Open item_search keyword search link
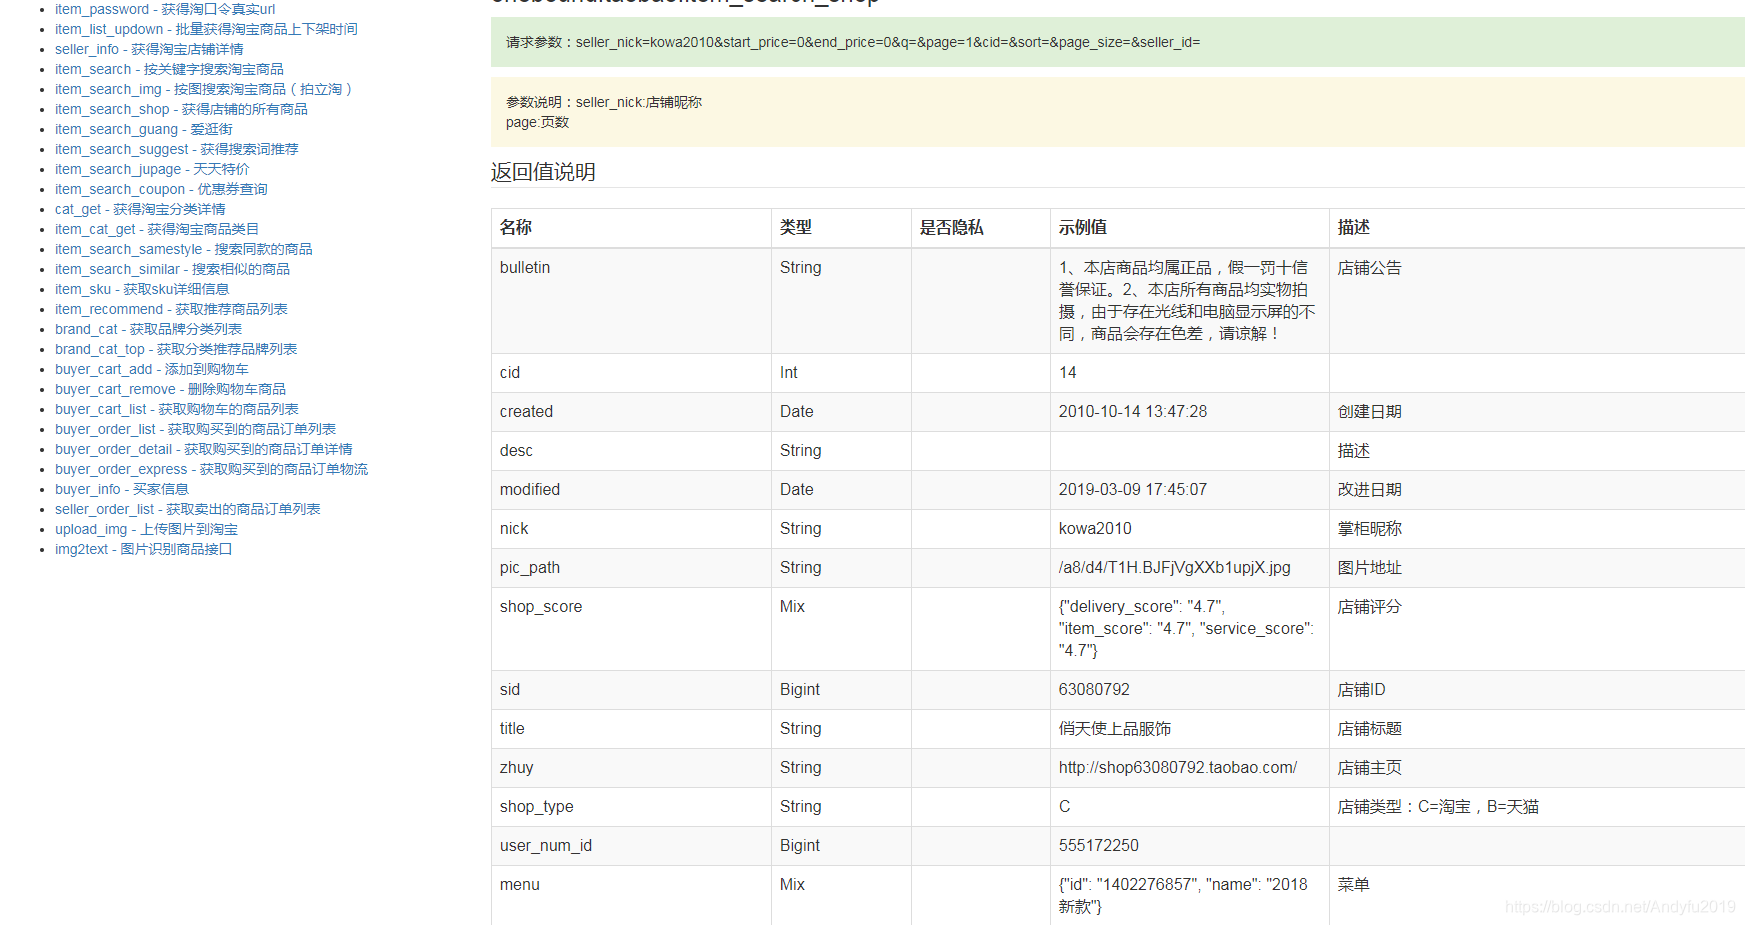The height and width of the screenshot is (925, 1745). [x=169, y=69]
